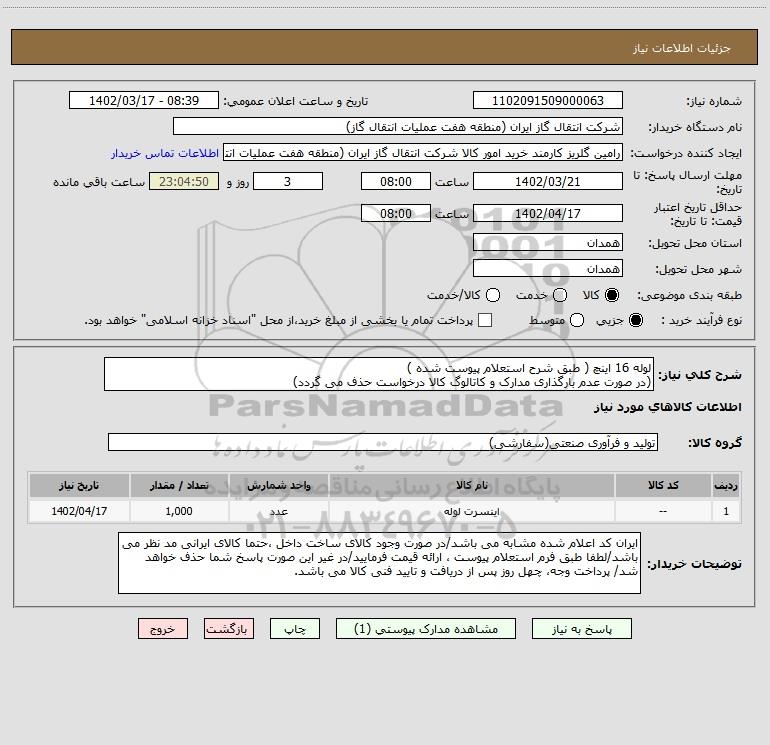Viewport: 770px width, 745px height.
Task: Click the شماره نیاز number field
Action: (548, 101)
